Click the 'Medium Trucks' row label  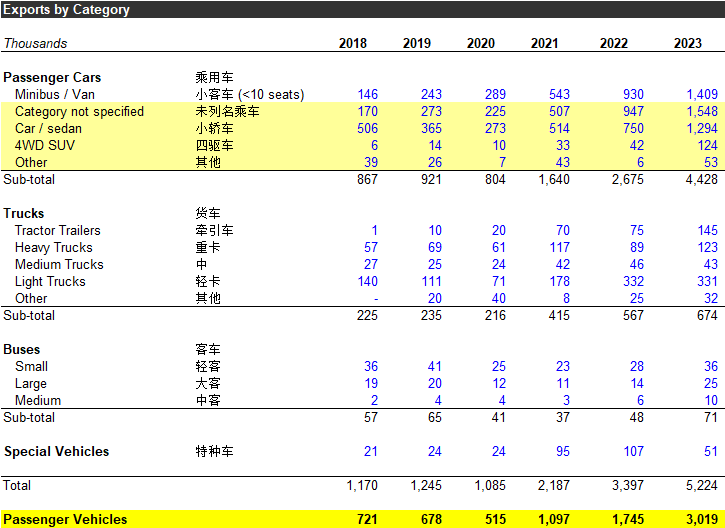click(x=59, y=264)
